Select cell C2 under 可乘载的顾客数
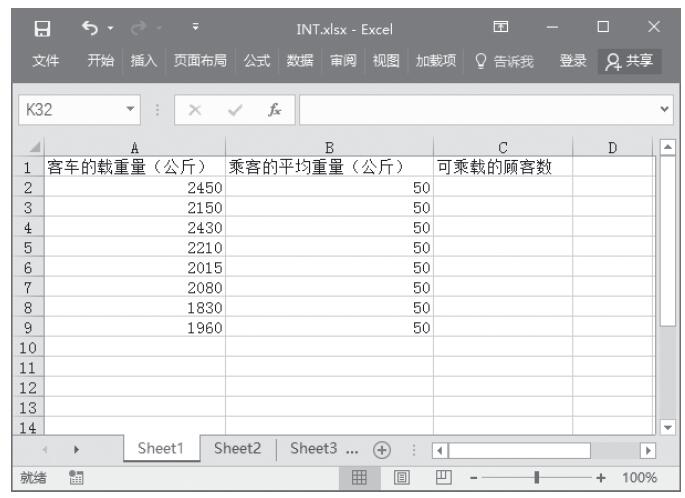 click(502, 188)
